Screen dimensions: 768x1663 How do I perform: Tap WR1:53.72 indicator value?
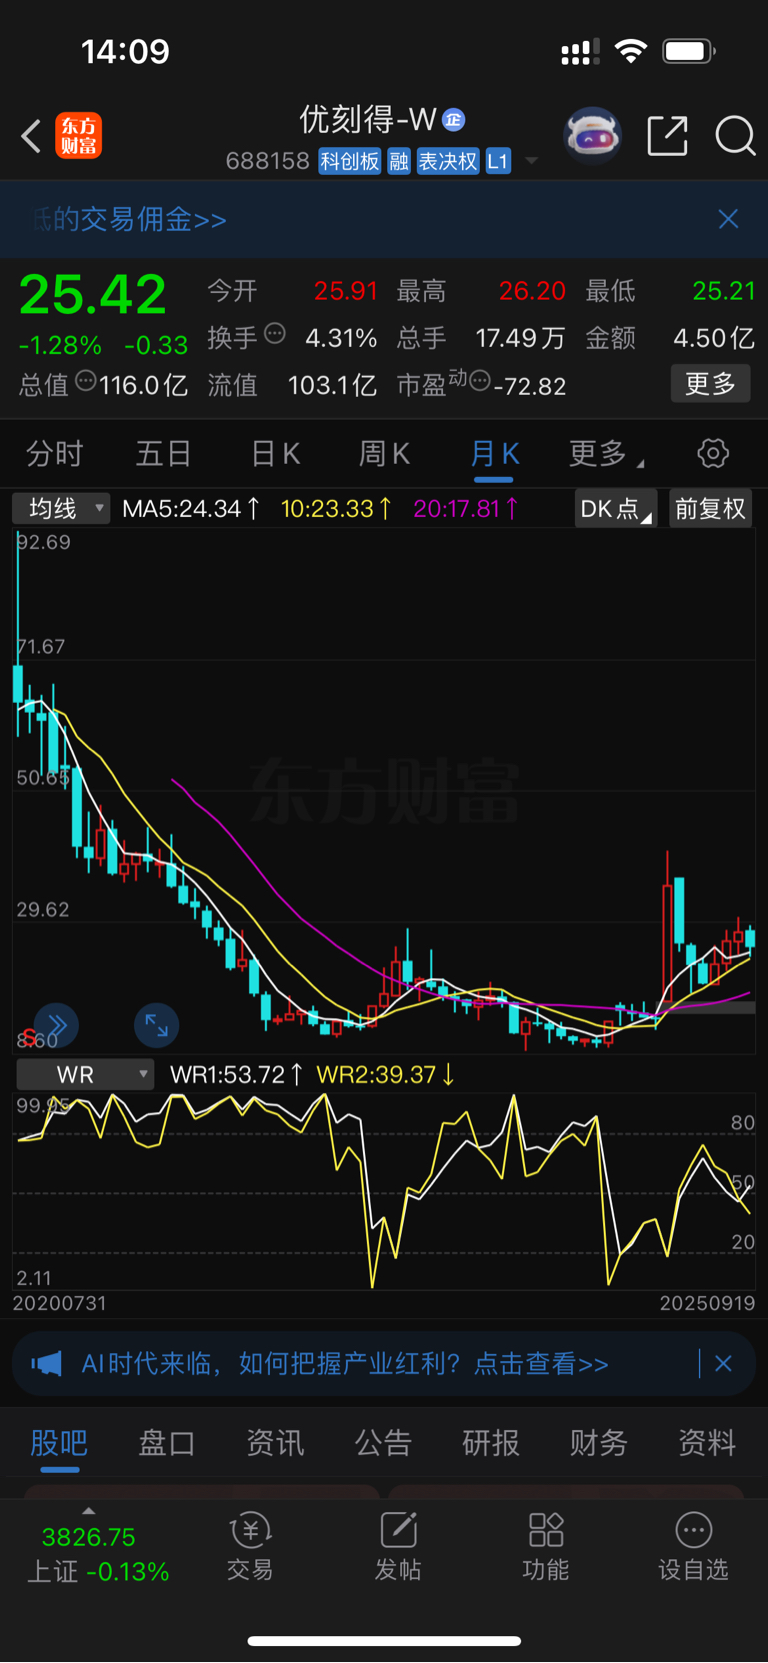236,1075
